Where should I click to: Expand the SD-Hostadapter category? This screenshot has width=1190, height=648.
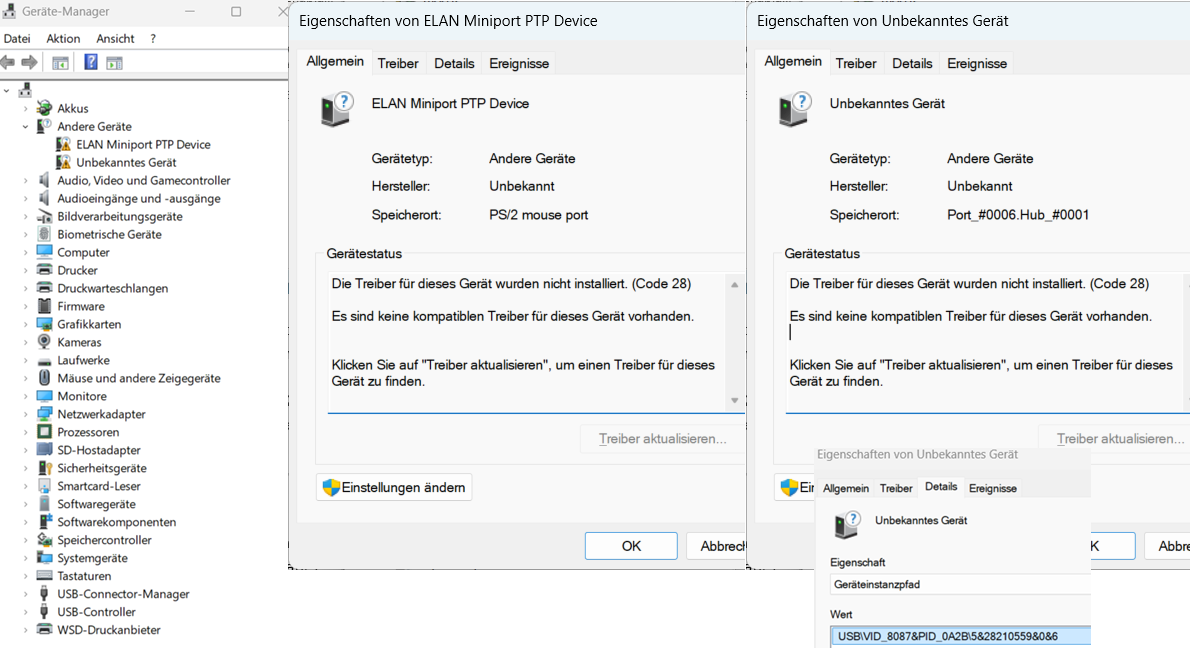[25, 450]
